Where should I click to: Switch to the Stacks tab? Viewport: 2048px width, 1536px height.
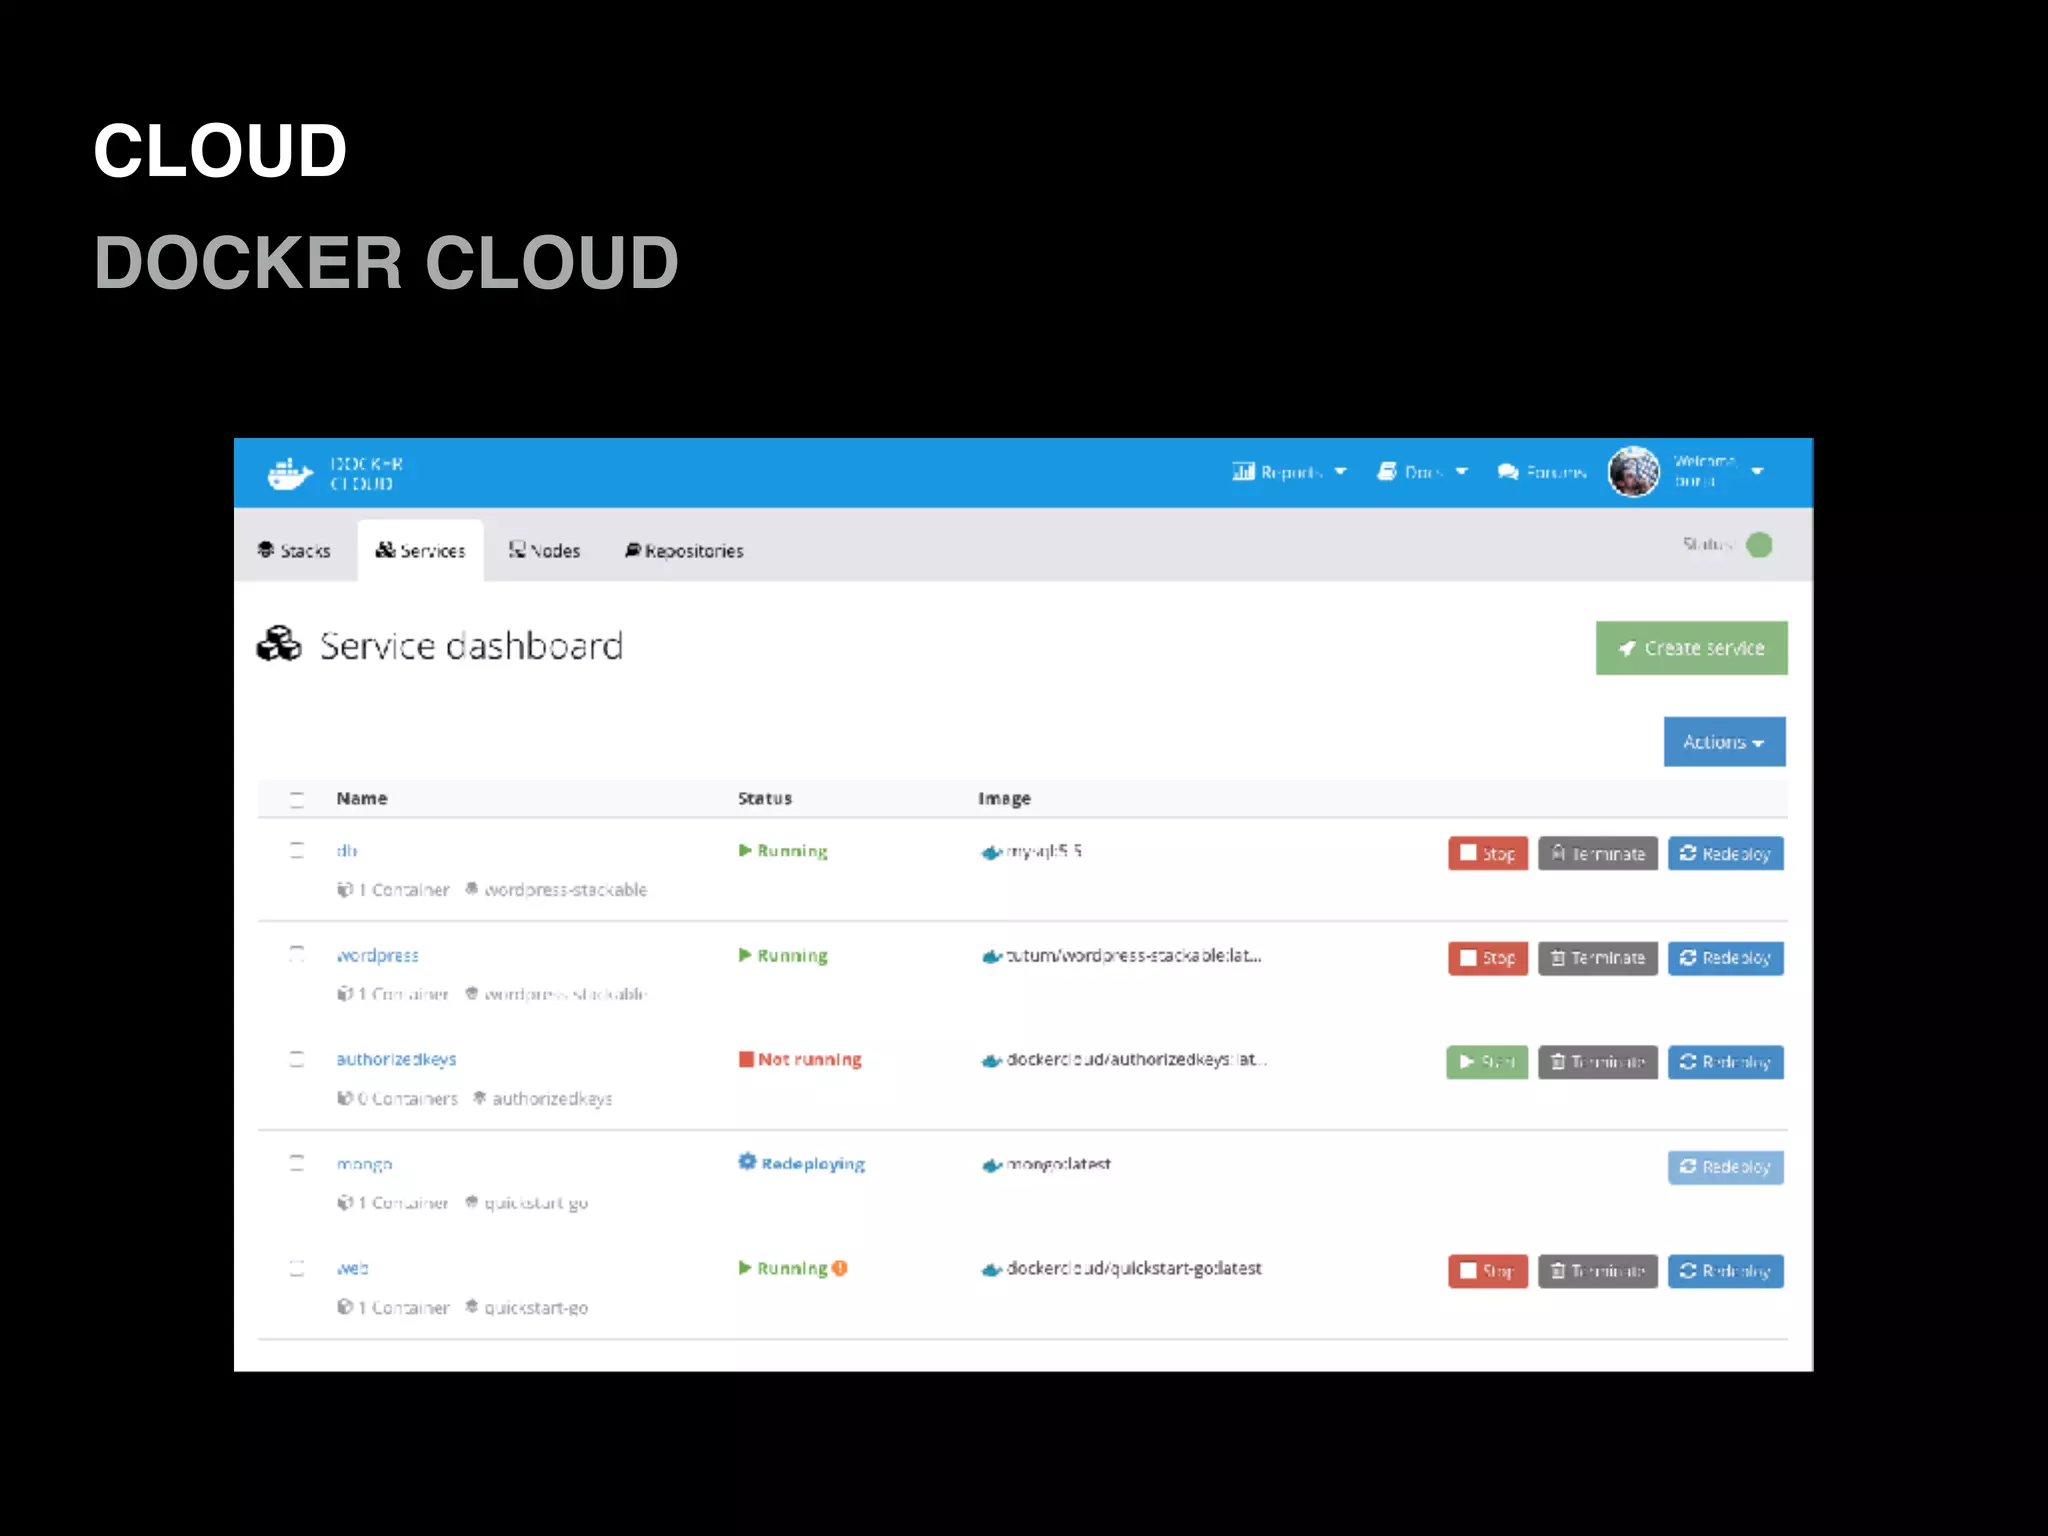point(294,550)
